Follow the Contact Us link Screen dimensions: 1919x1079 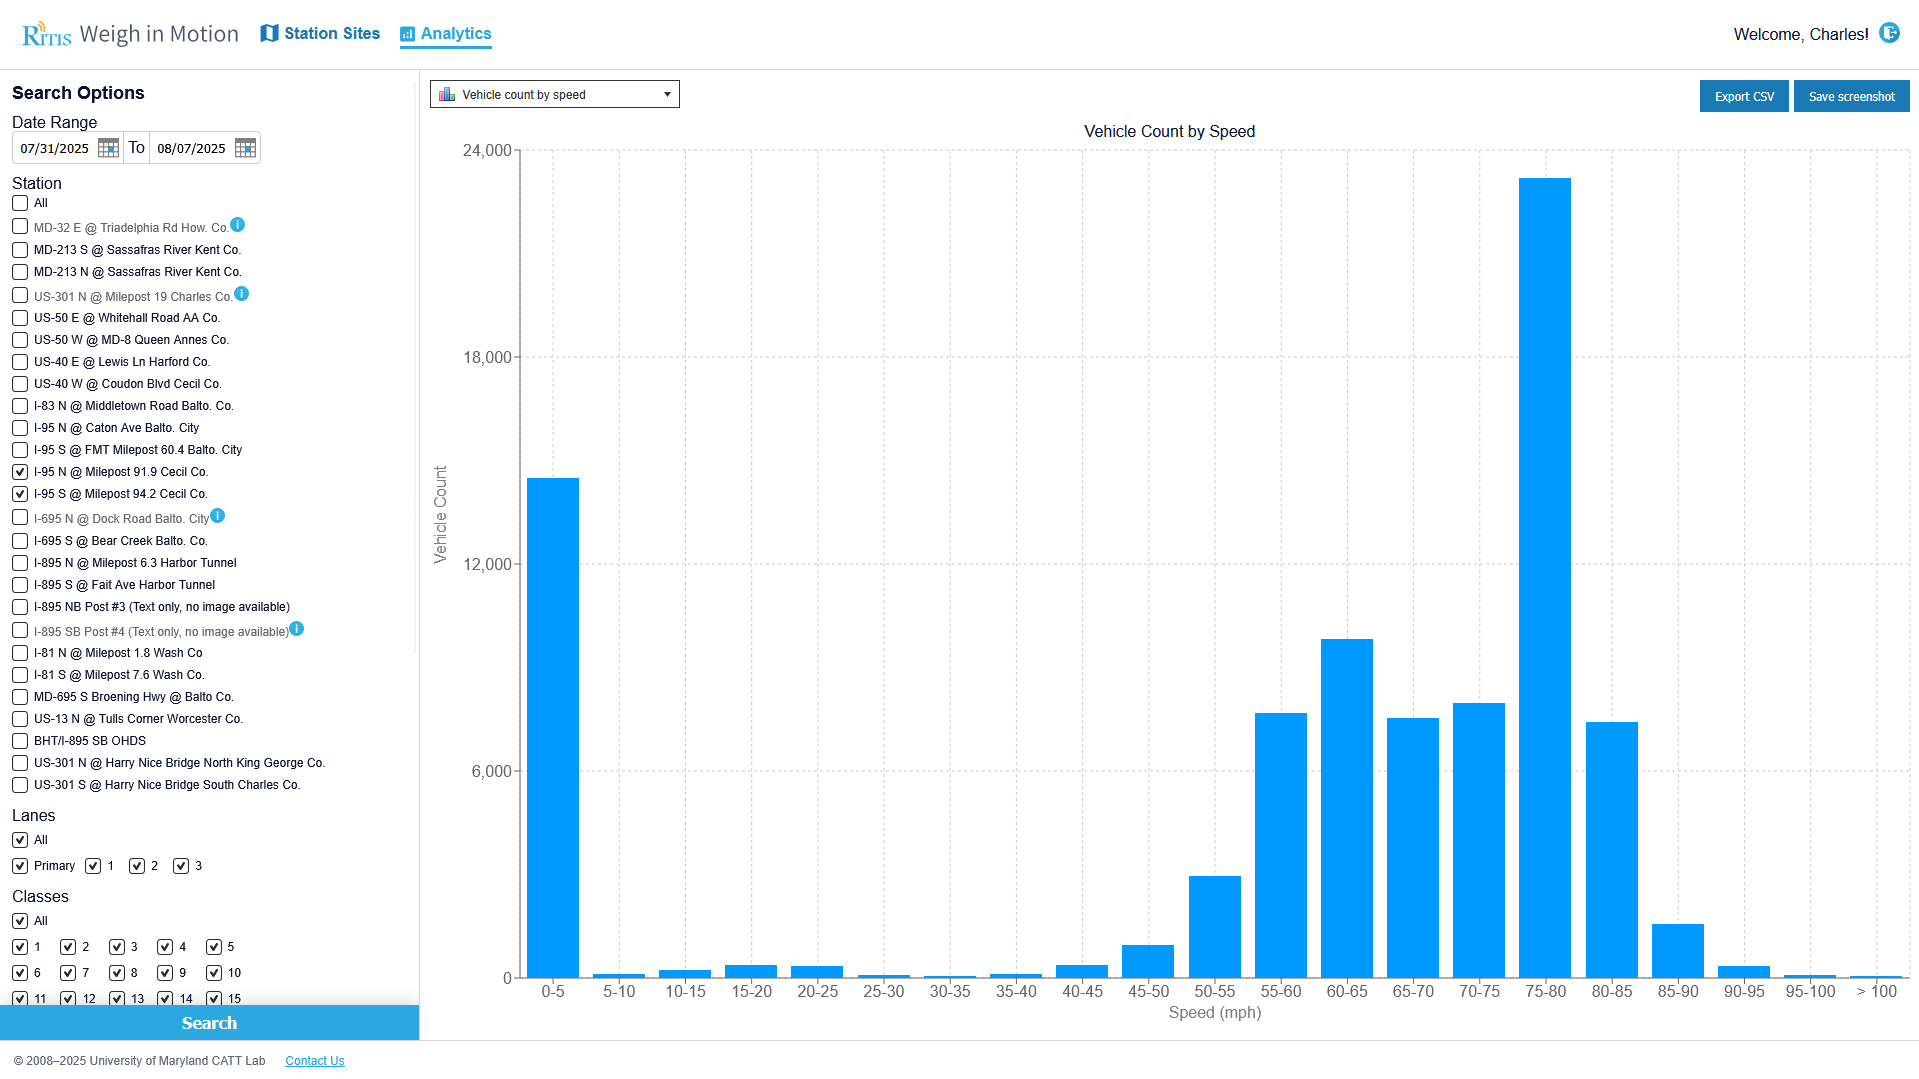click(314, 1061)
